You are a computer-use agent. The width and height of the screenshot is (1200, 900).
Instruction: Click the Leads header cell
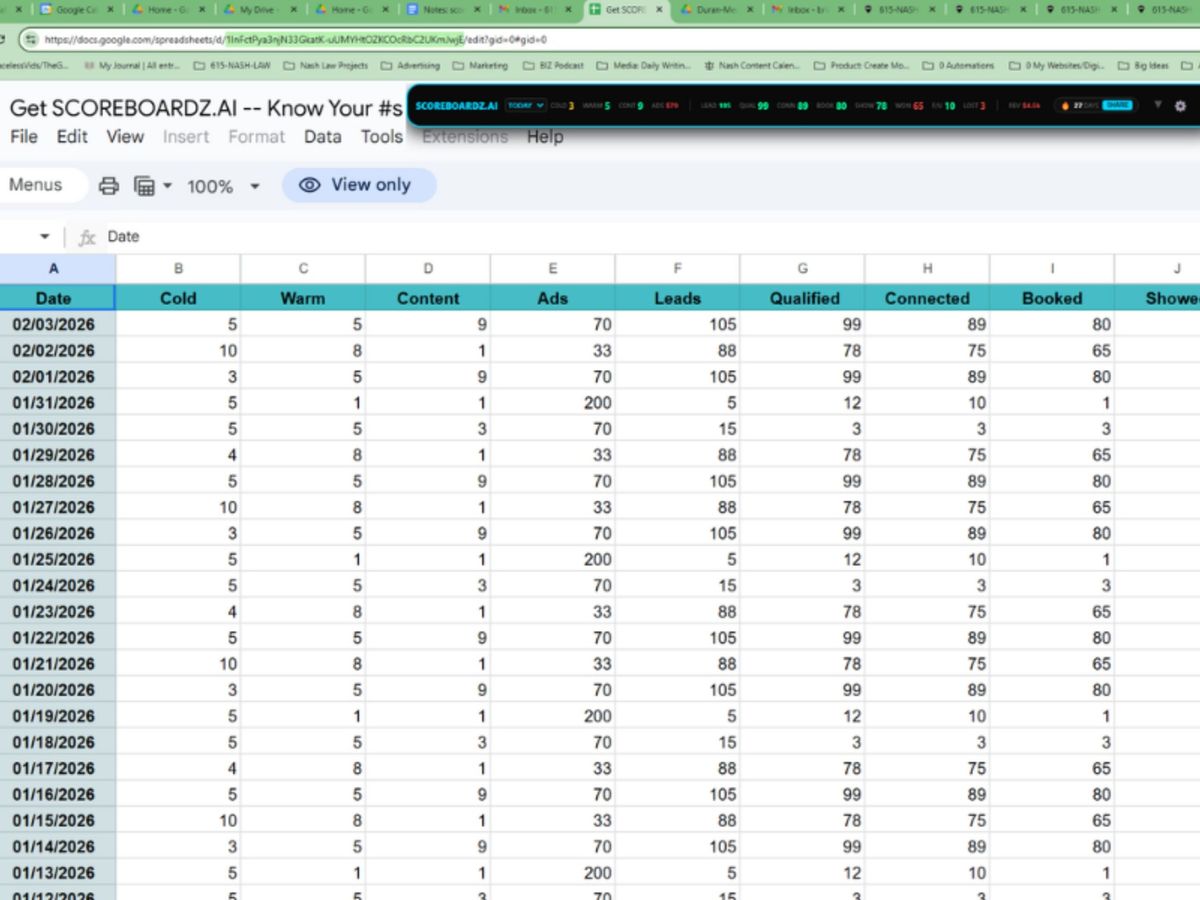point(677,298)
